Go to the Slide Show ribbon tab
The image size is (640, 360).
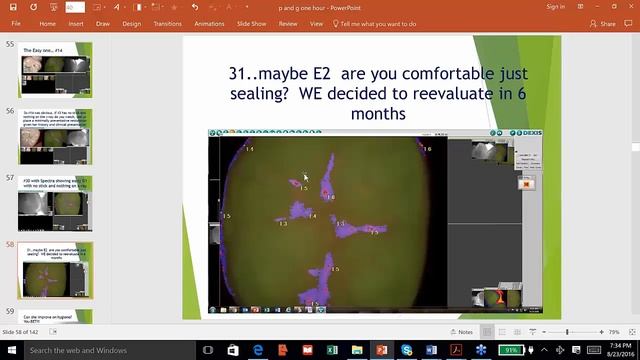coord(251,24)
